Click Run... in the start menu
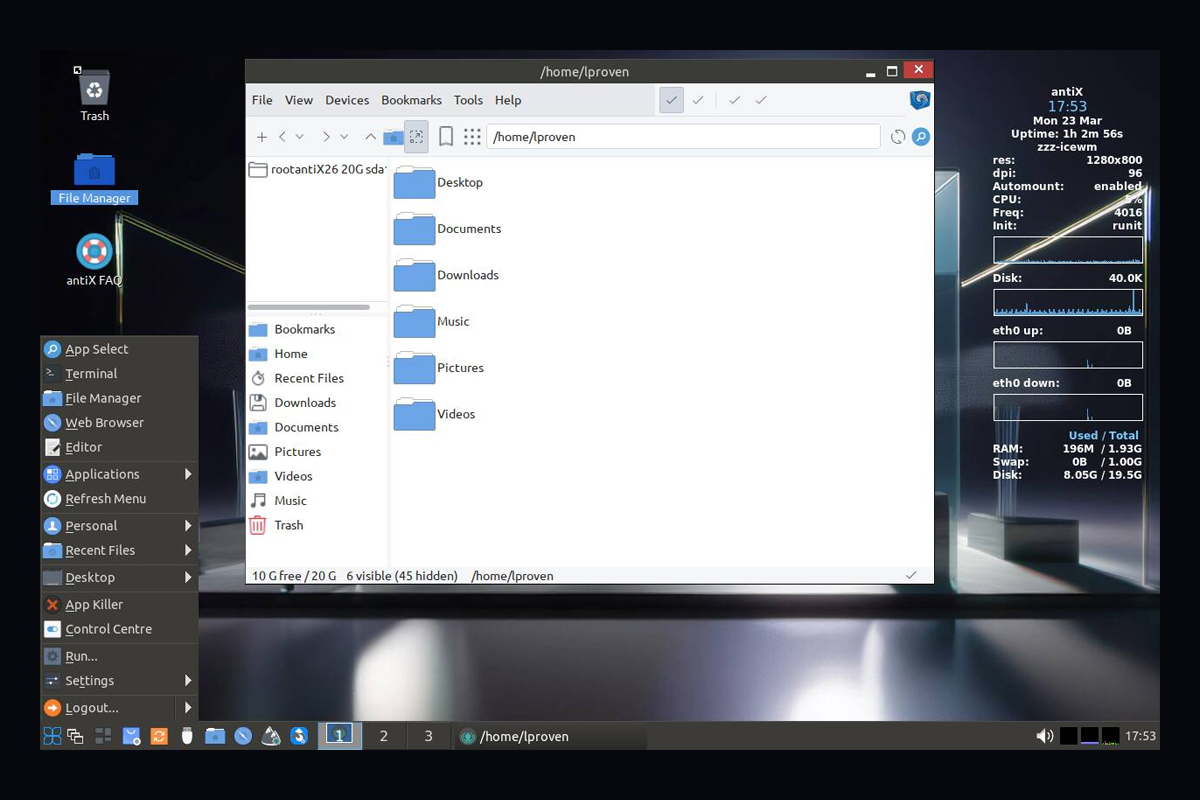The image size is (1200, 800). pyautogui.click(x=119, y=657)
